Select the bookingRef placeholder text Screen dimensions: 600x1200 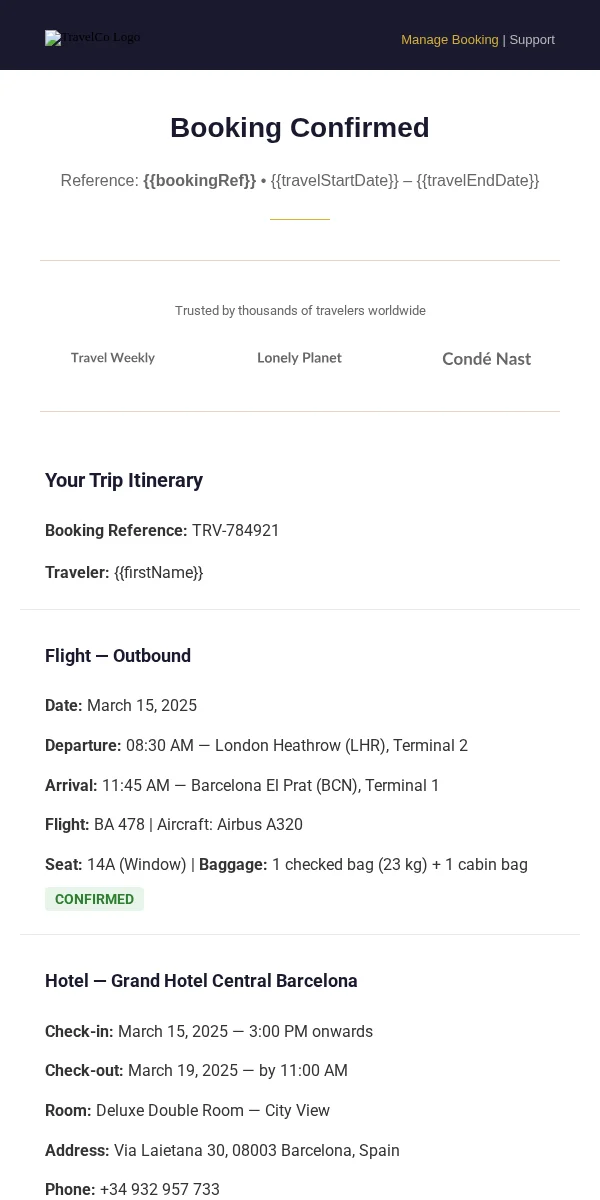coord(200,181)
